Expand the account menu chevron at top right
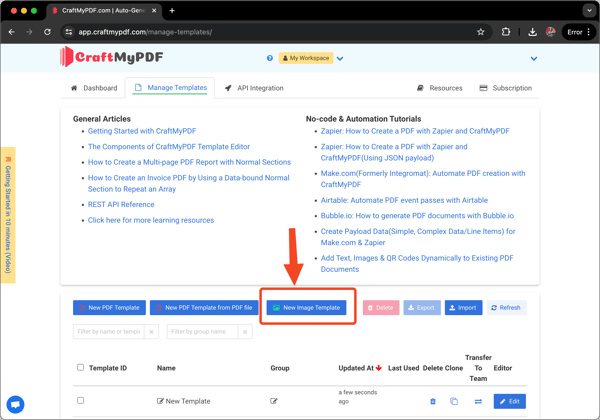 click(x=534, y=59)
